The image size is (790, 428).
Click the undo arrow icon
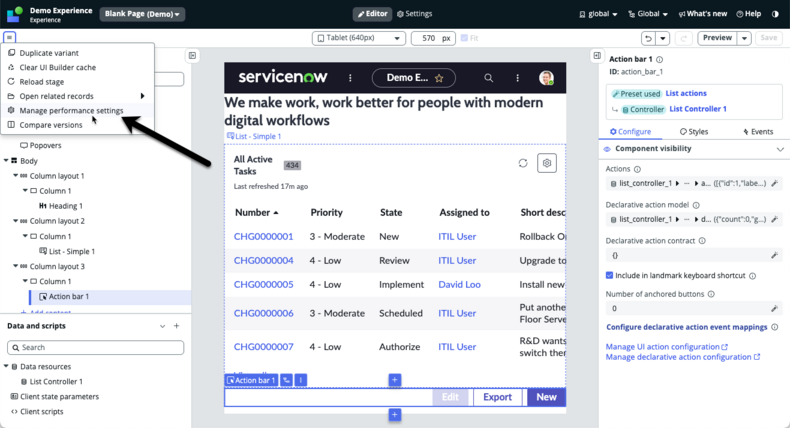pyautogui.click(x=648, y=38)
